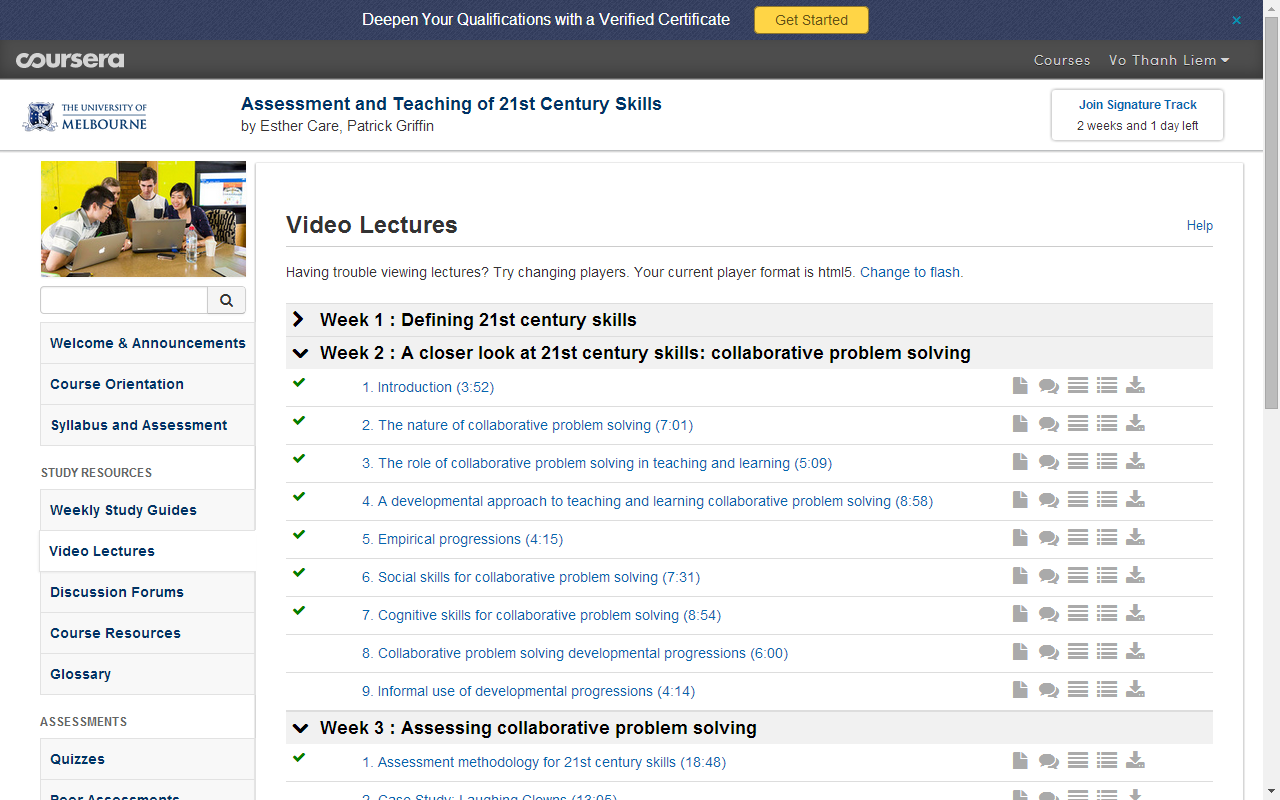The width and height of the screenshot is (1280, 800).
Task: Click plain lines text icon in Introduction row
Action: click(1077, 386)
